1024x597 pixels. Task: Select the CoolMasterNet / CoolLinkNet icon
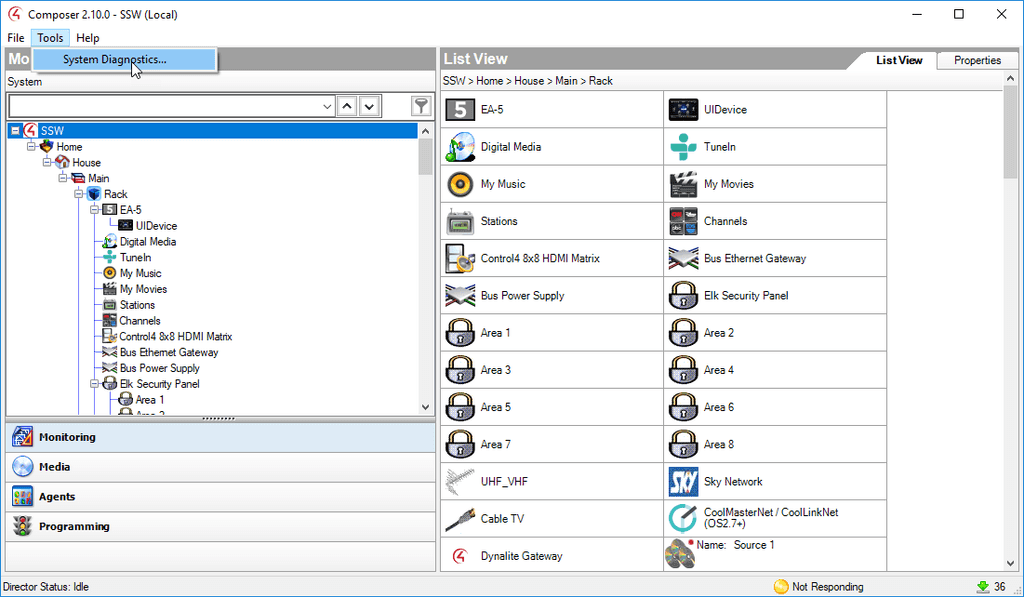tap(681, 518)
